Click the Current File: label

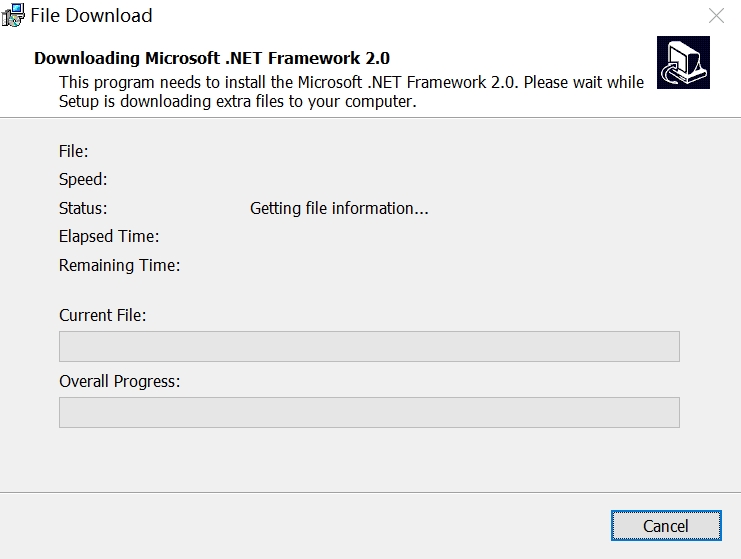103,315
